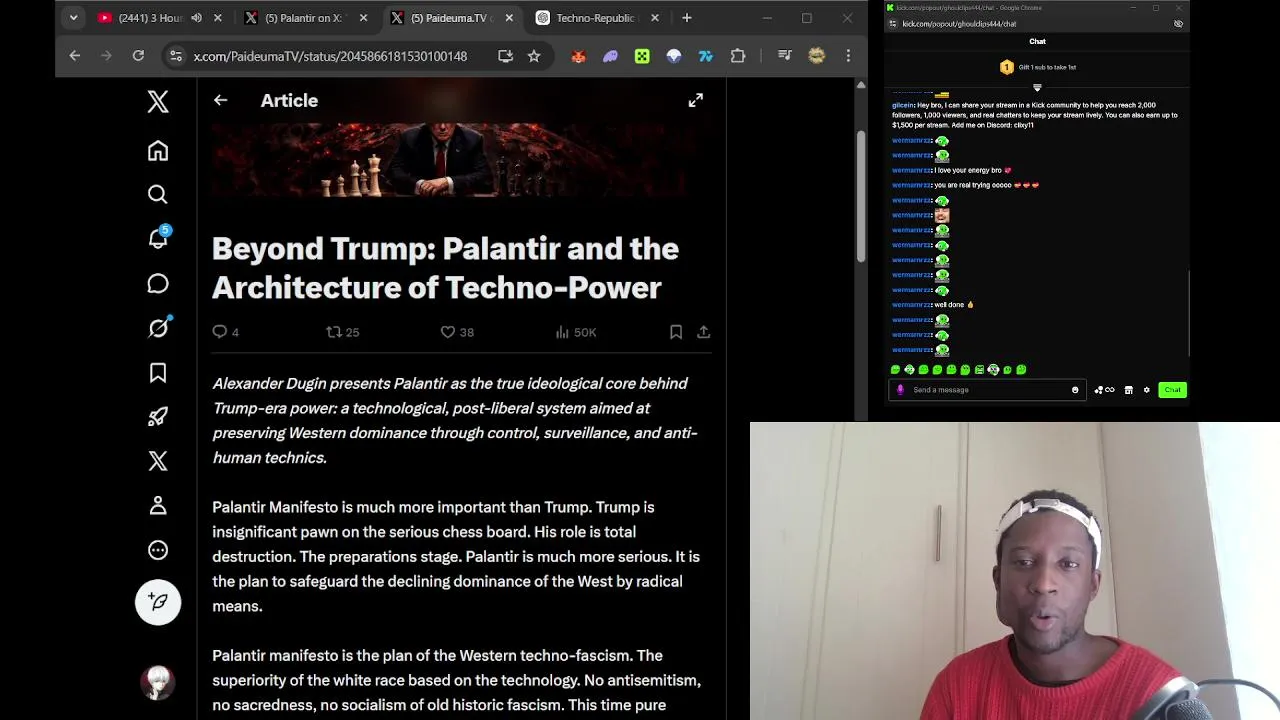
Task: Bookmark this page with the star
Action: [x=534, y=56]
